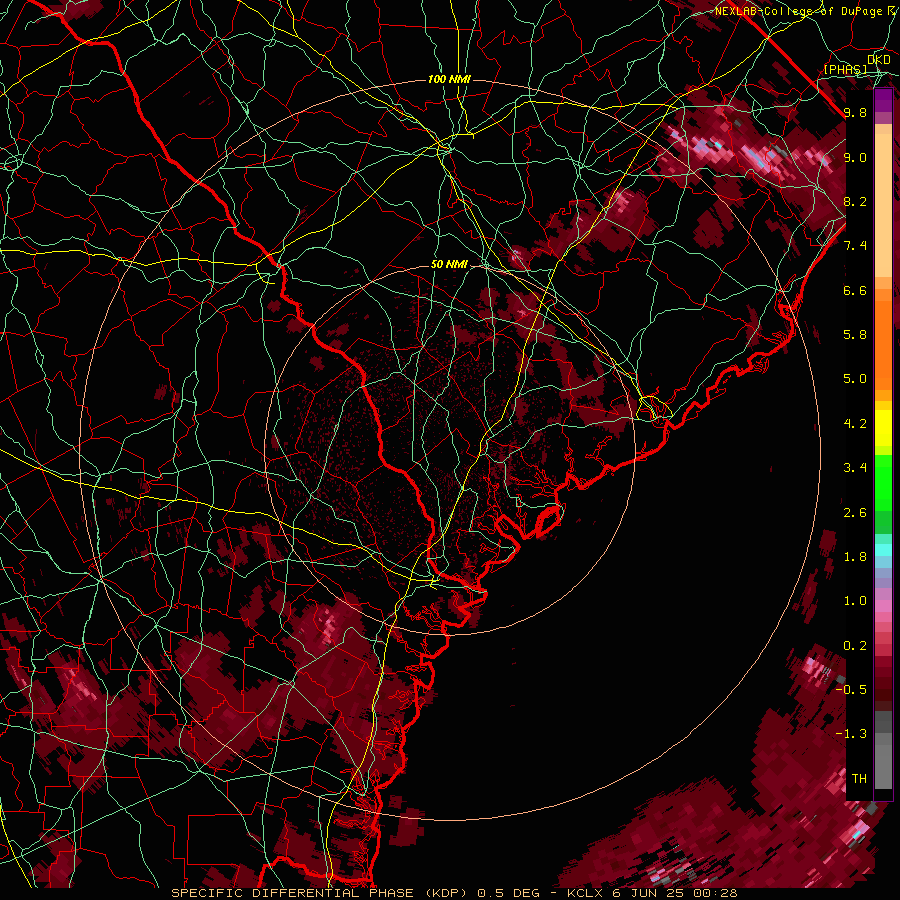900x900 pixels.
Task: Click the 6.6 scale value
Action: (x=855, y=290)
